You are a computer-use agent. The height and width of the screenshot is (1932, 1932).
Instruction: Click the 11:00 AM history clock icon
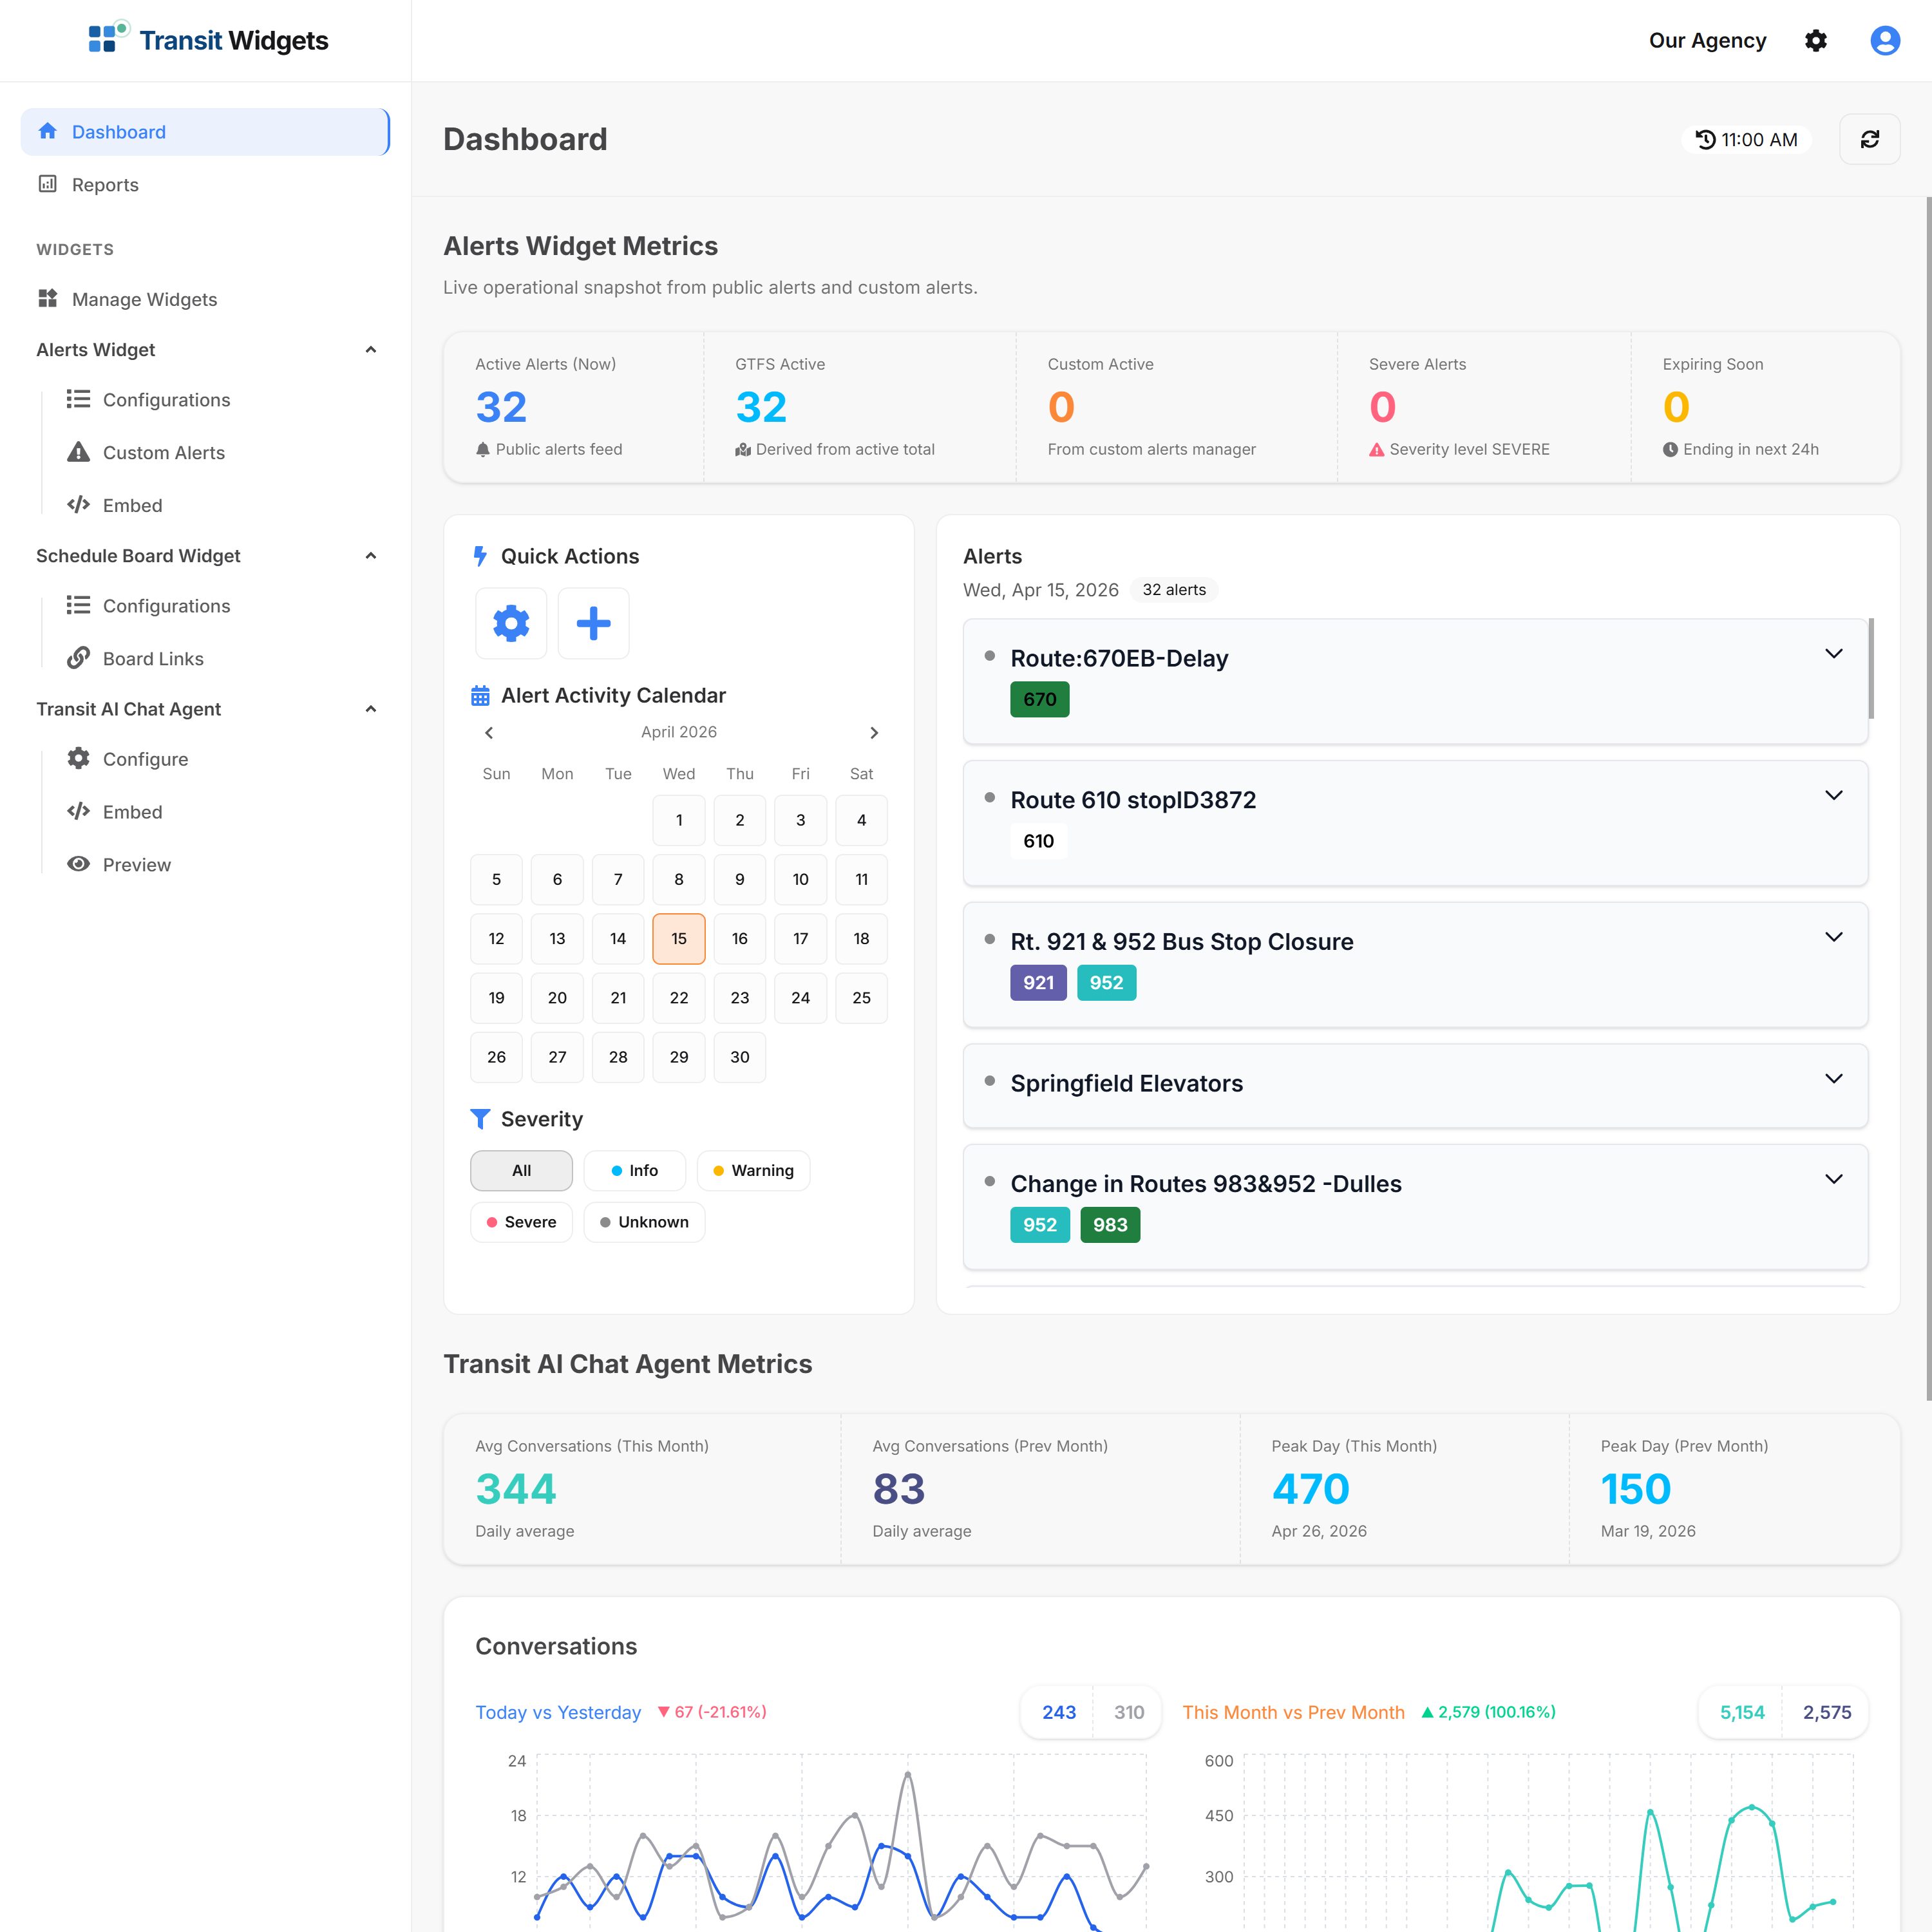tap(1705, 140)
